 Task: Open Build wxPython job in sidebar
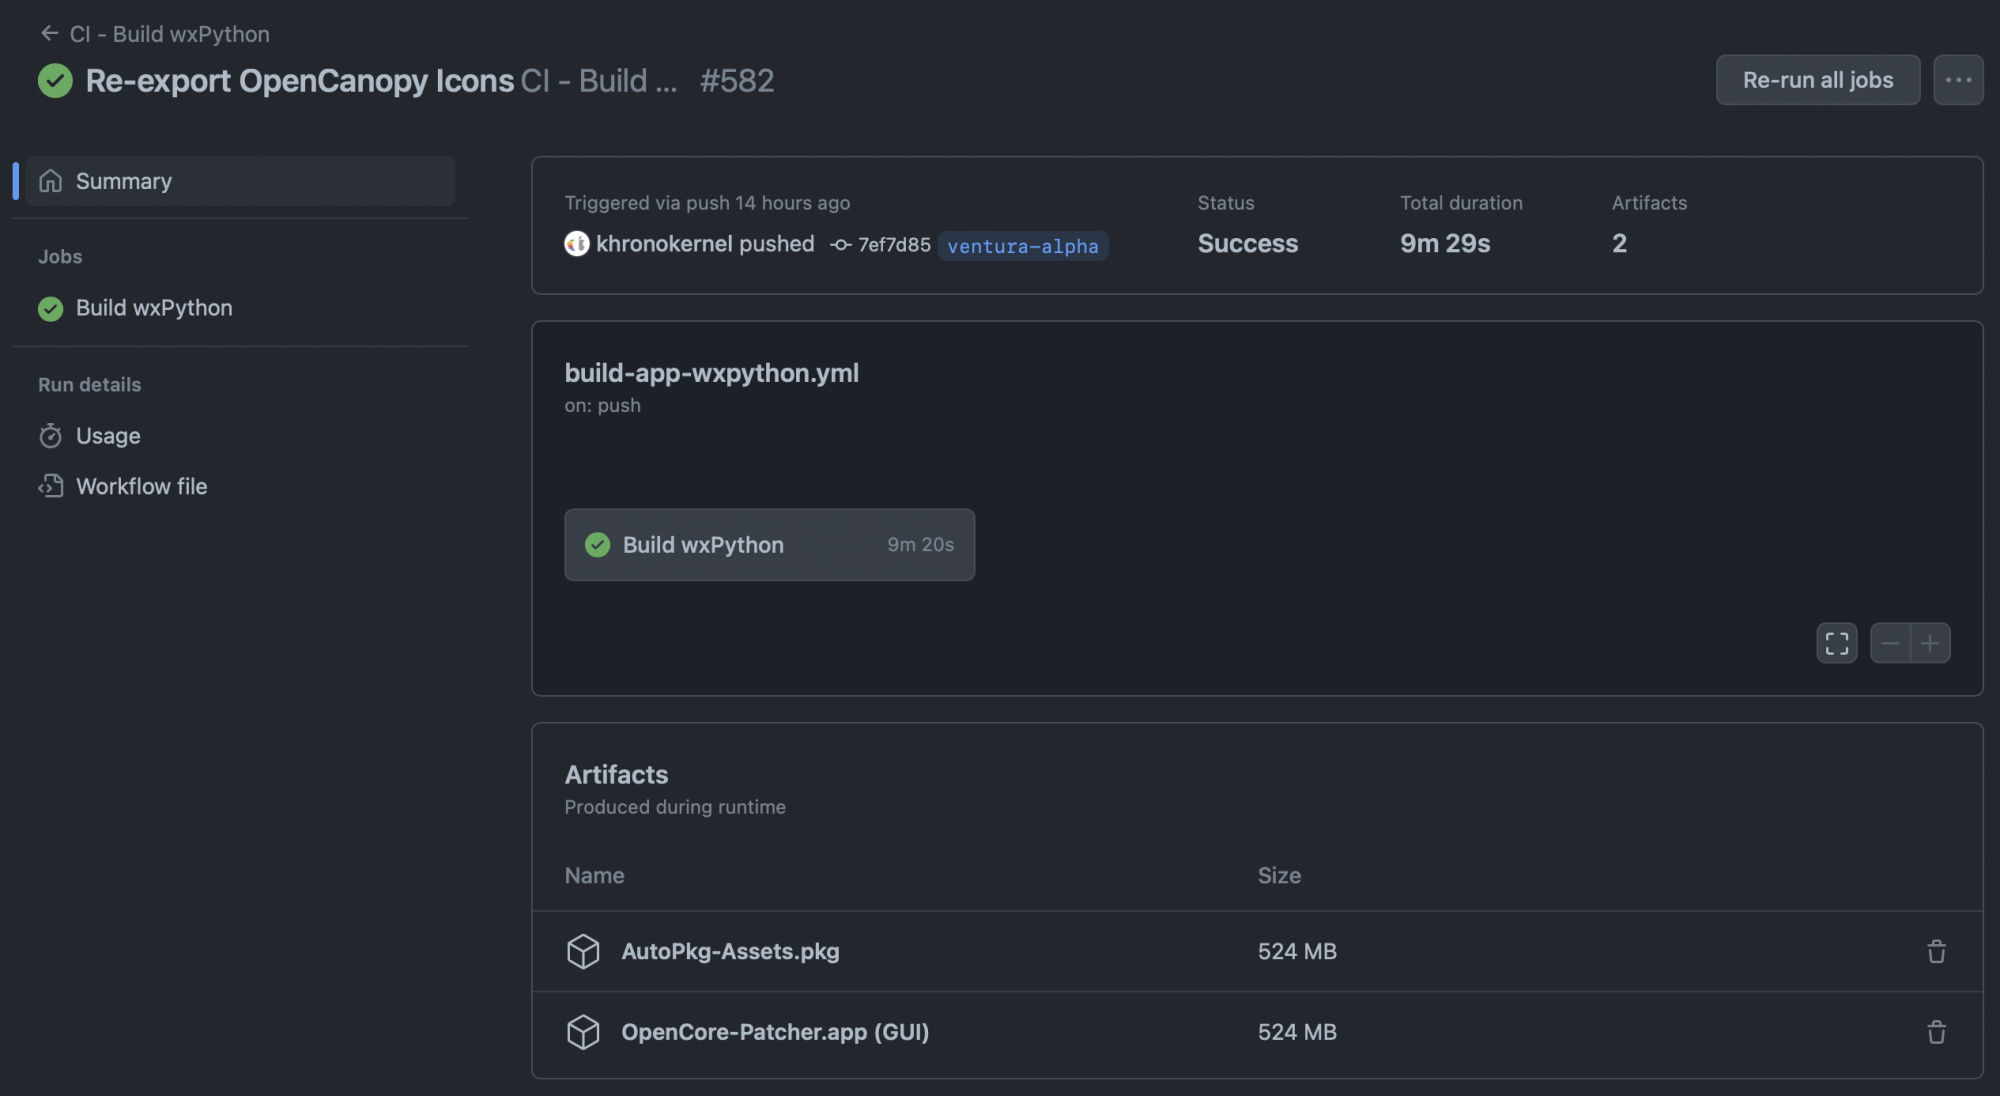point(154,308)
